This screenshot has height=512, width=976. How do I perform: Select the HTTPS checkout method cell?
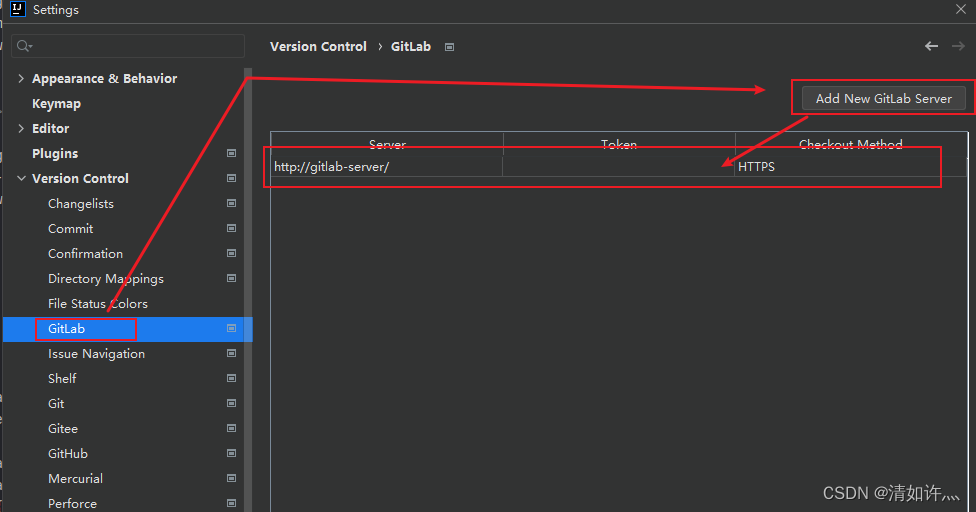click(851, 167)
